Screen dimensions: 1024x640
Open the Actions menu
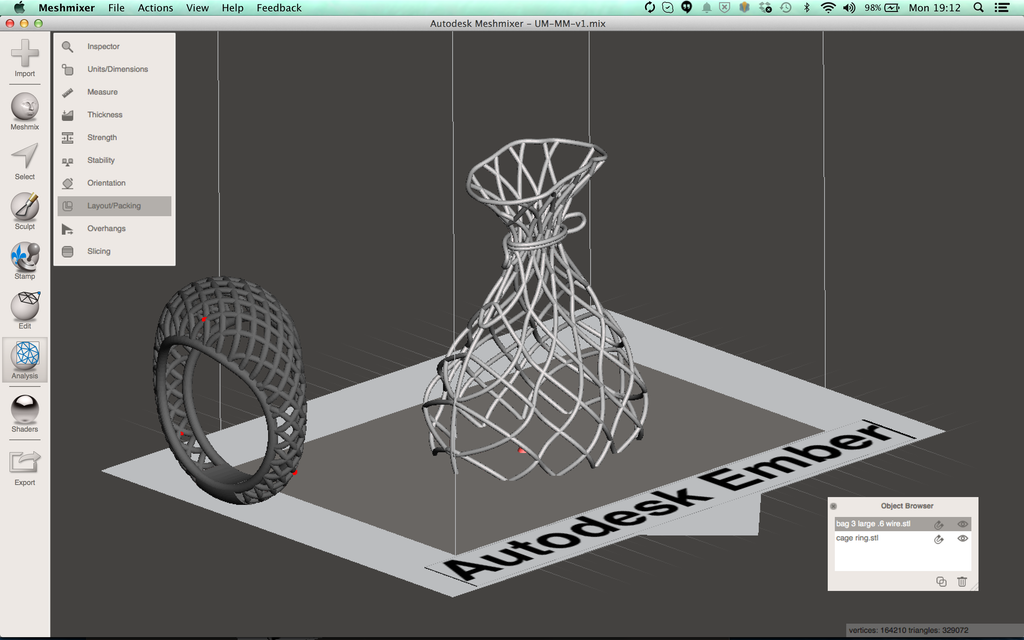click(155, 8)
